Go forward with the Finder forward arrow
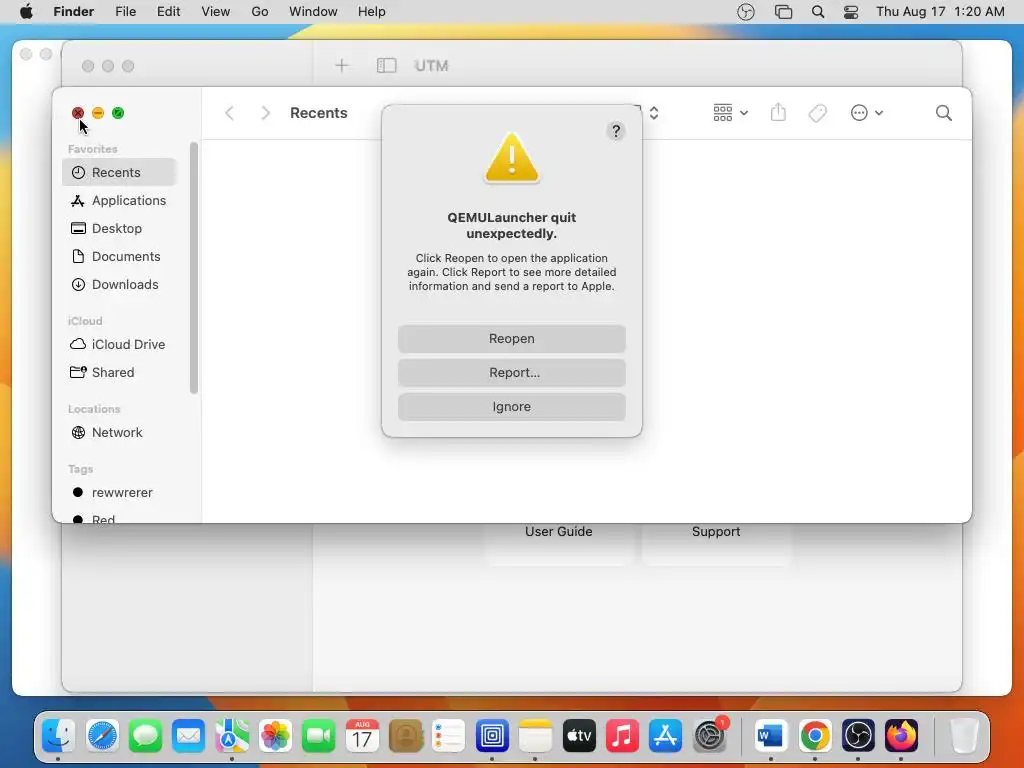Viewport: 1024px width, 768px height. click(265, 113)
